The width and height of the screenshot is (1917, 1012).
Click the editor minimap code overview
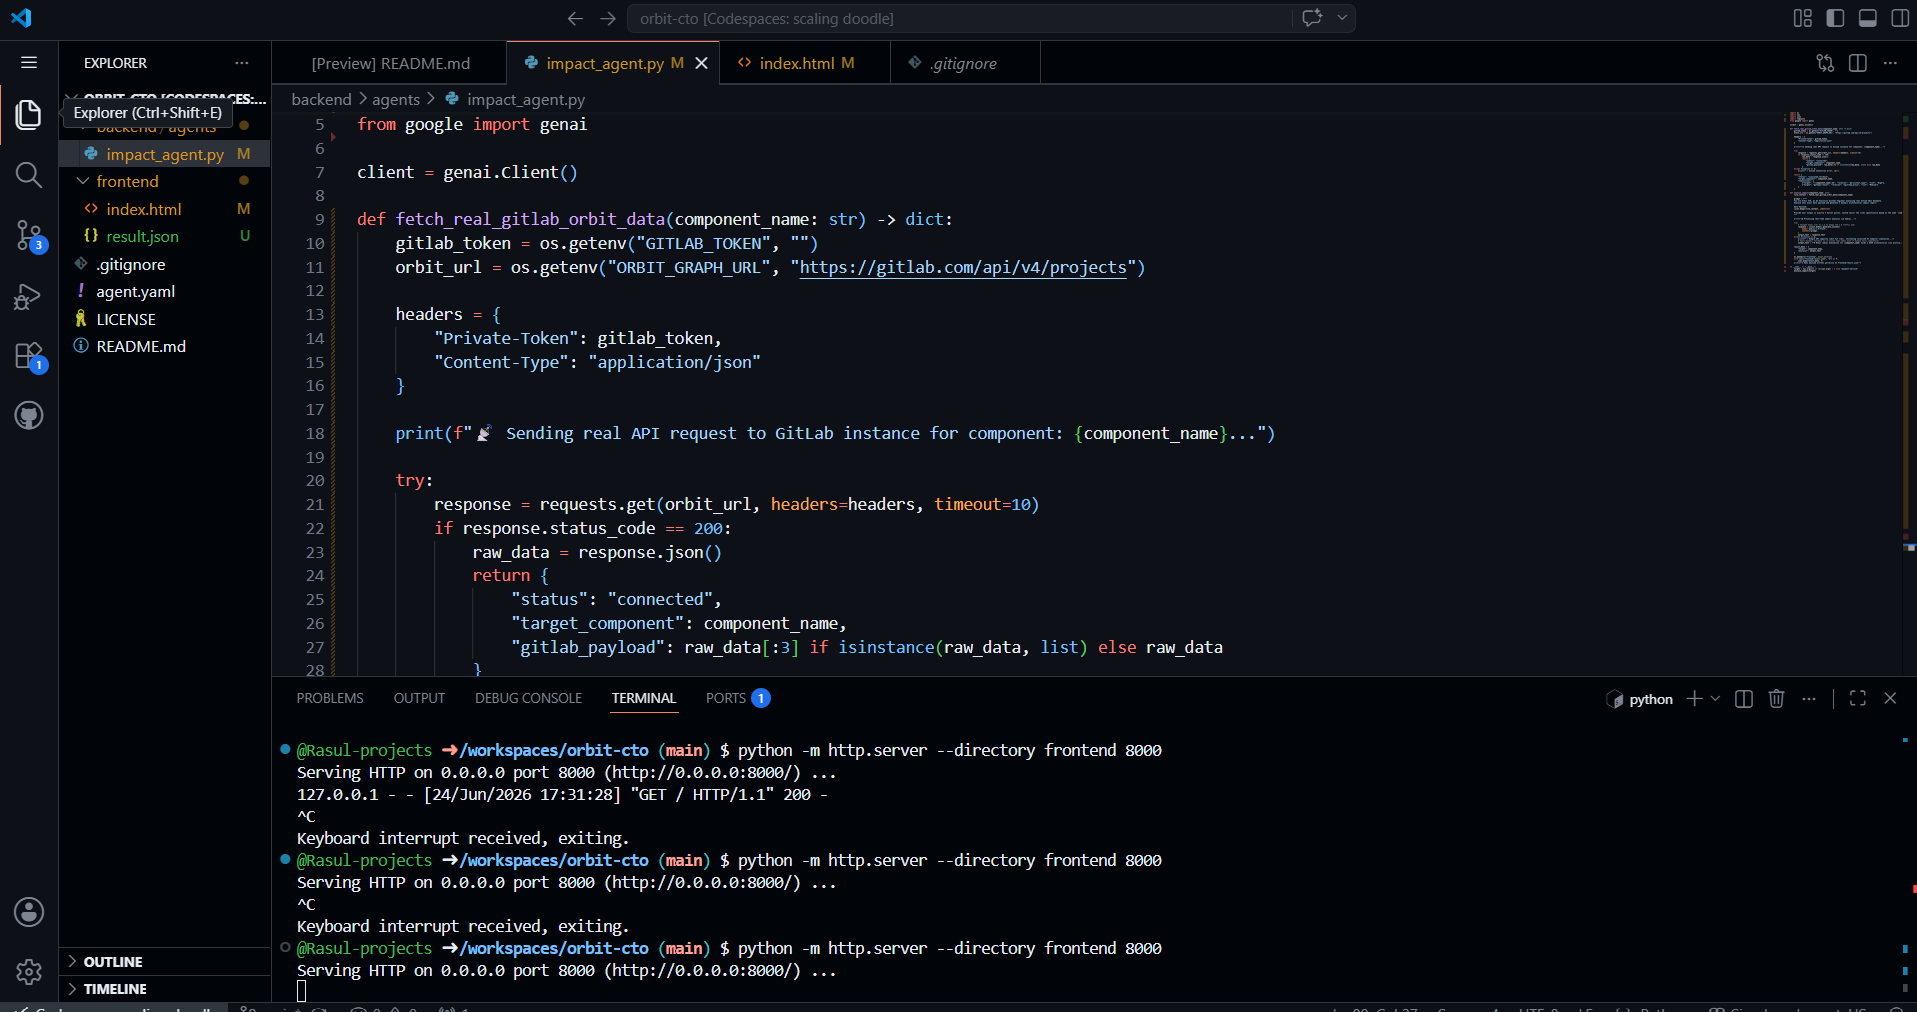(x=1843, y=192)
